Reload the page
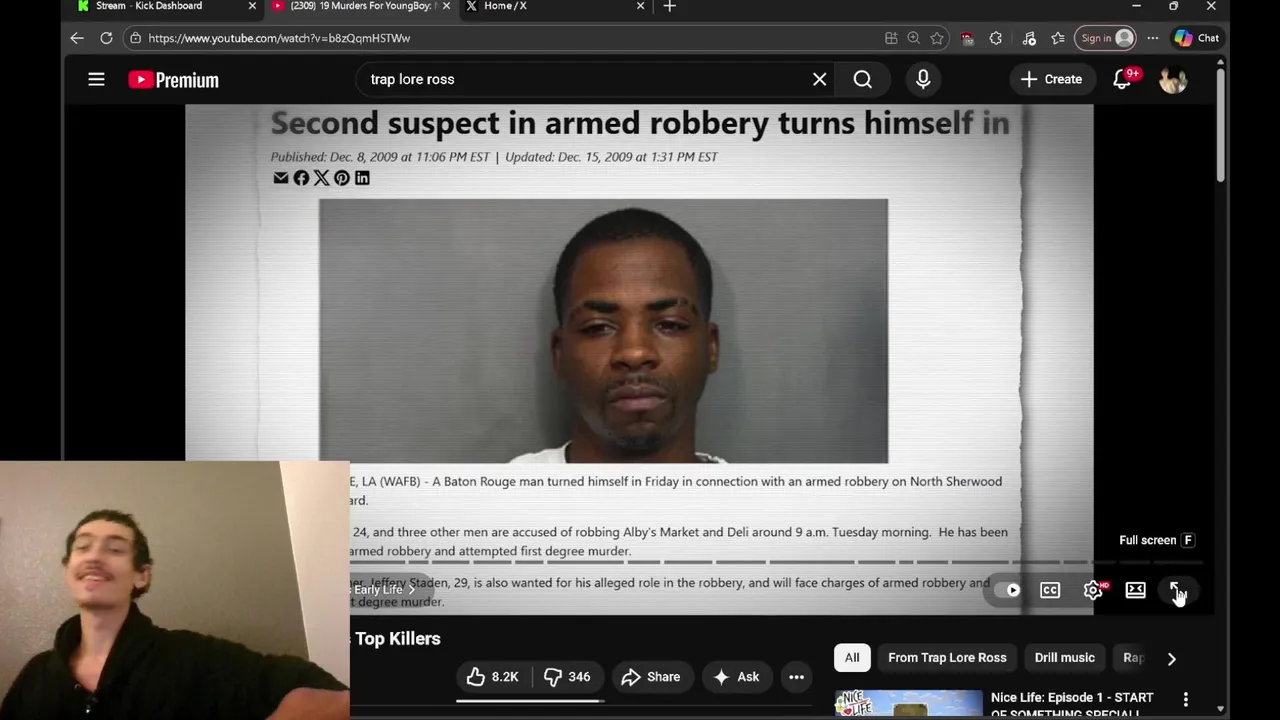Viewport: 1280px width, 720px height. click(106, 38)
